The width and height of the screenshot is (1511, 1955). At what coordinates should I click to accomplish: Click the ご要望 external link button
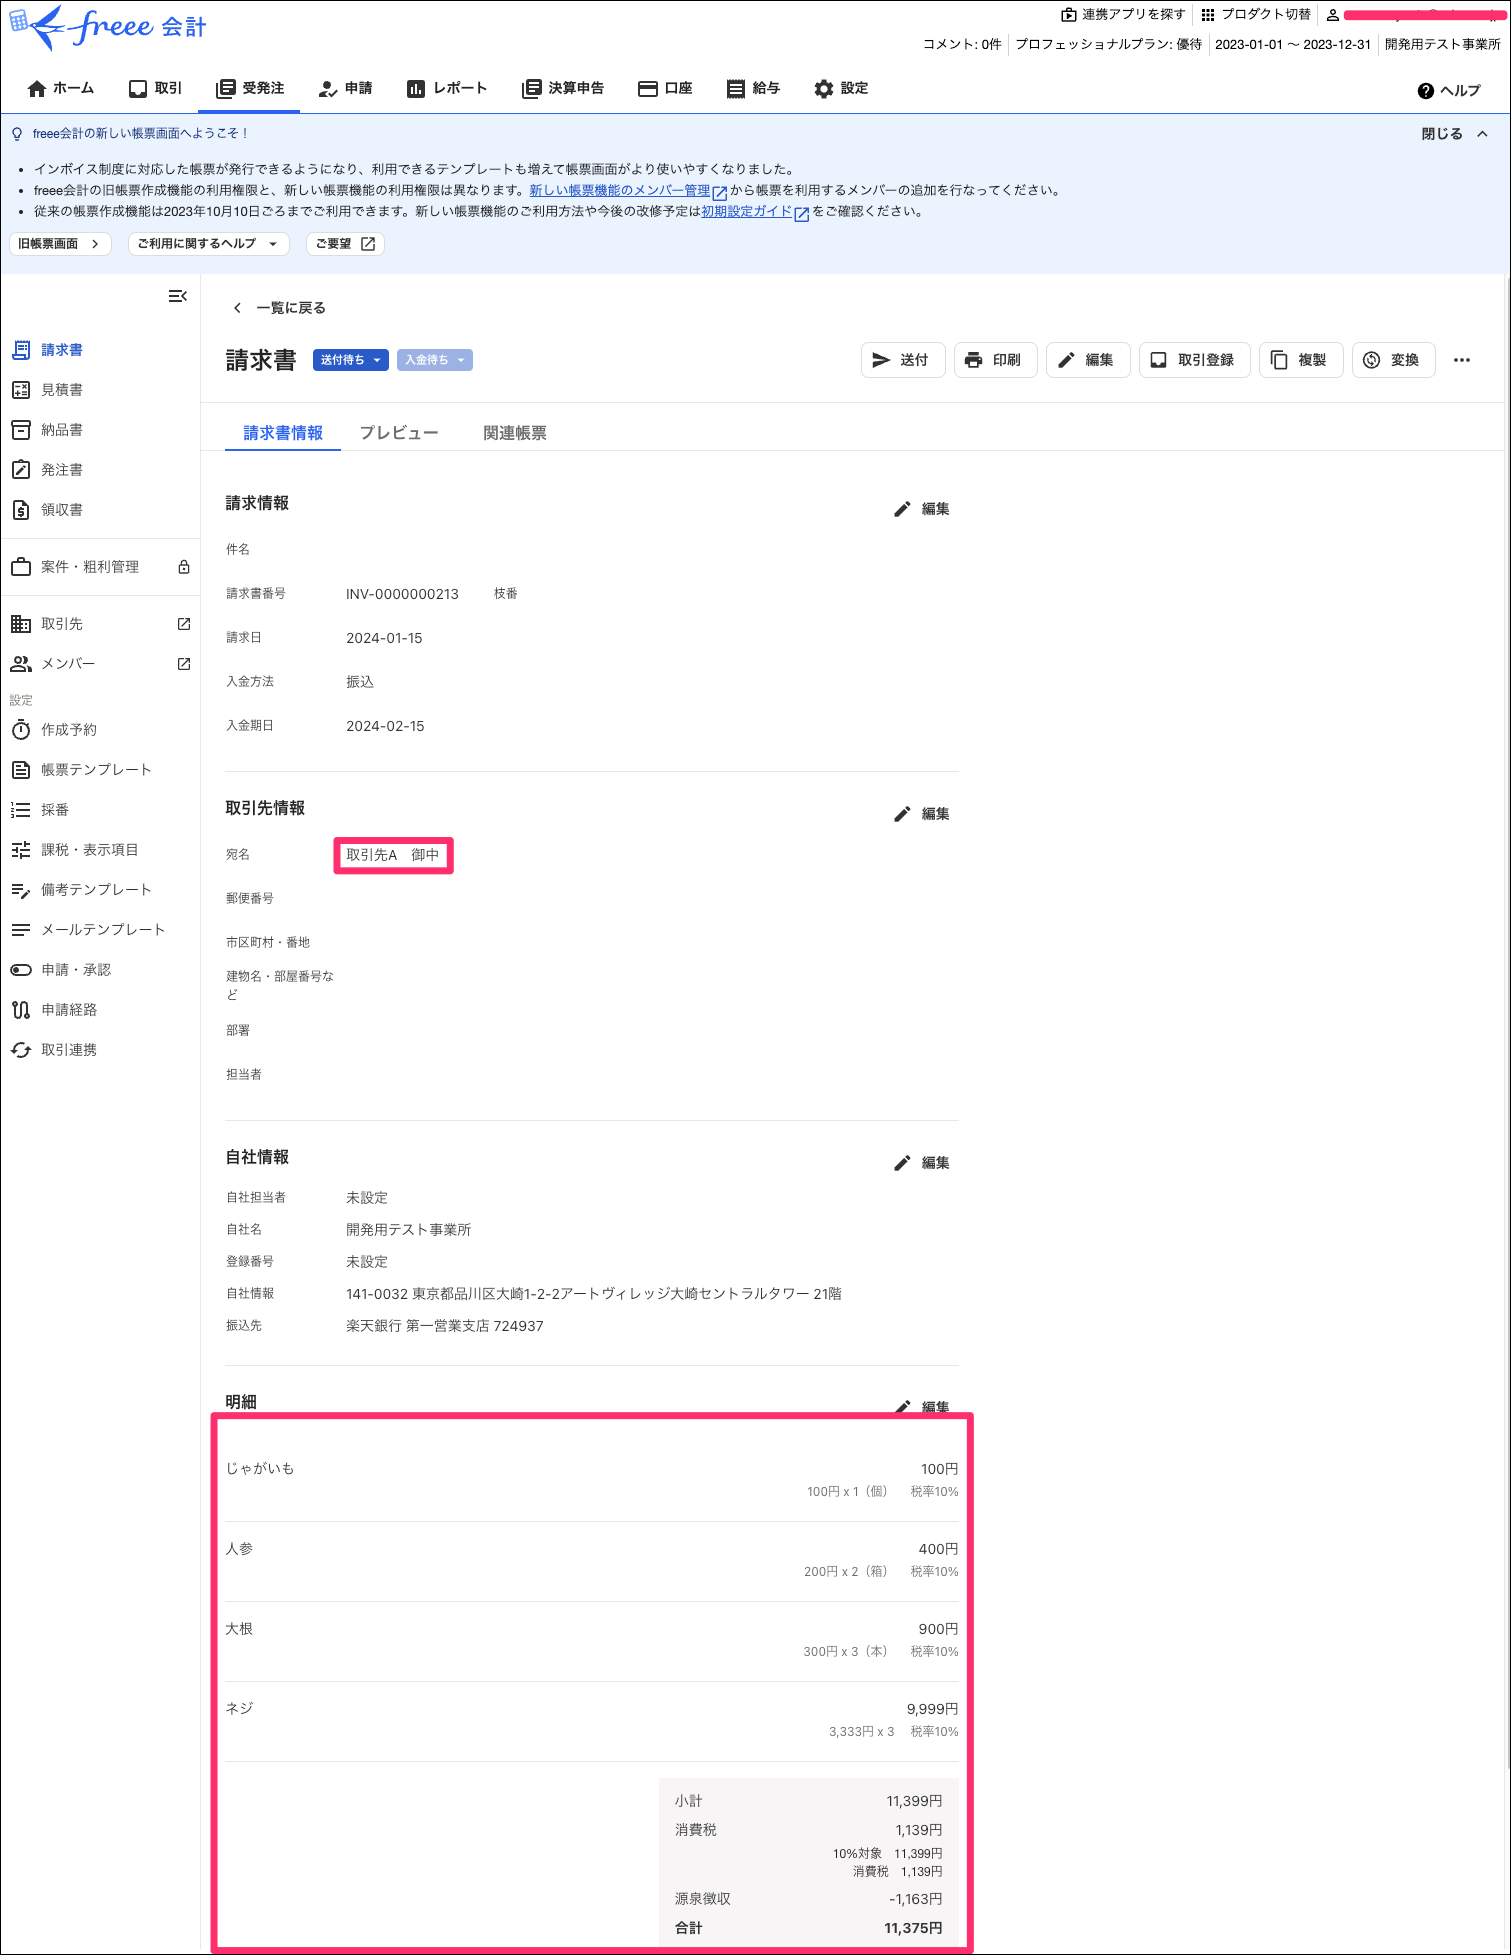click(345, 244)
